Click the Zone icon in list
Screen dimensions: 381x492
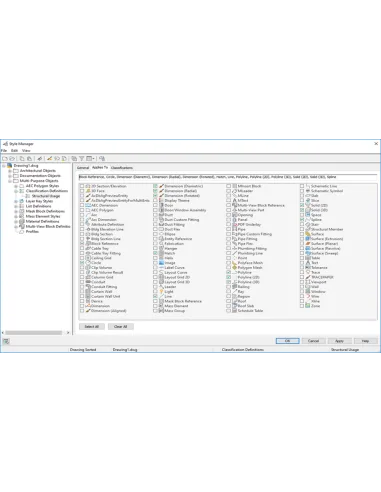point(308,306)
